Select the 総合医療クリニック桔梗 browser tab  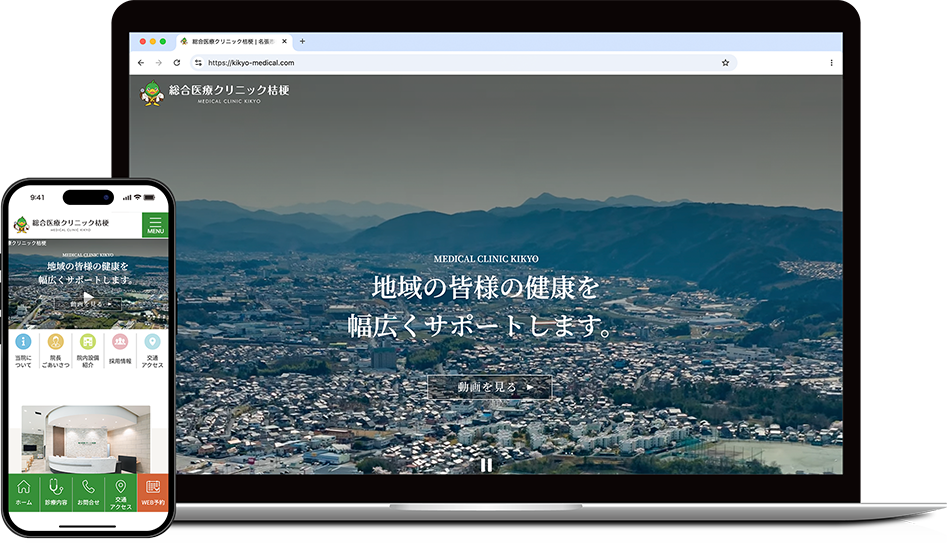pyautogui.click(x=233, y=42)
